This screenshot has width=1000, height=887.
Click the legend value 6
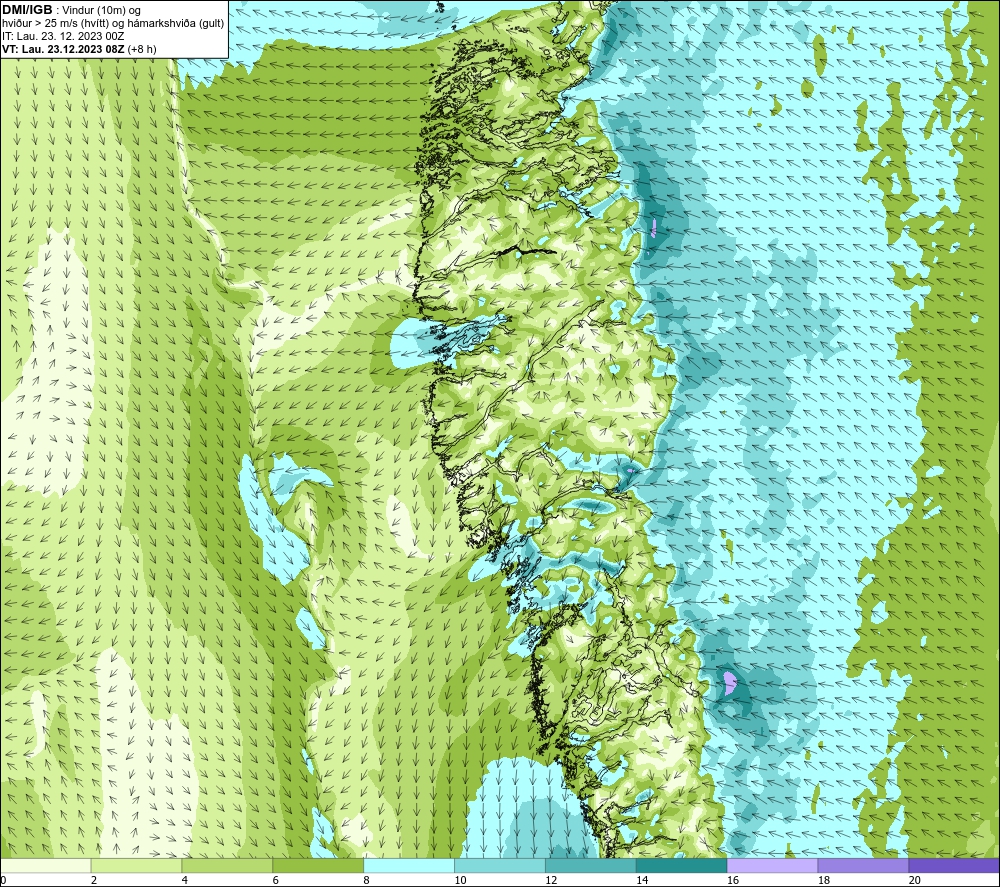pyautogui.click(x=276, y=880)
